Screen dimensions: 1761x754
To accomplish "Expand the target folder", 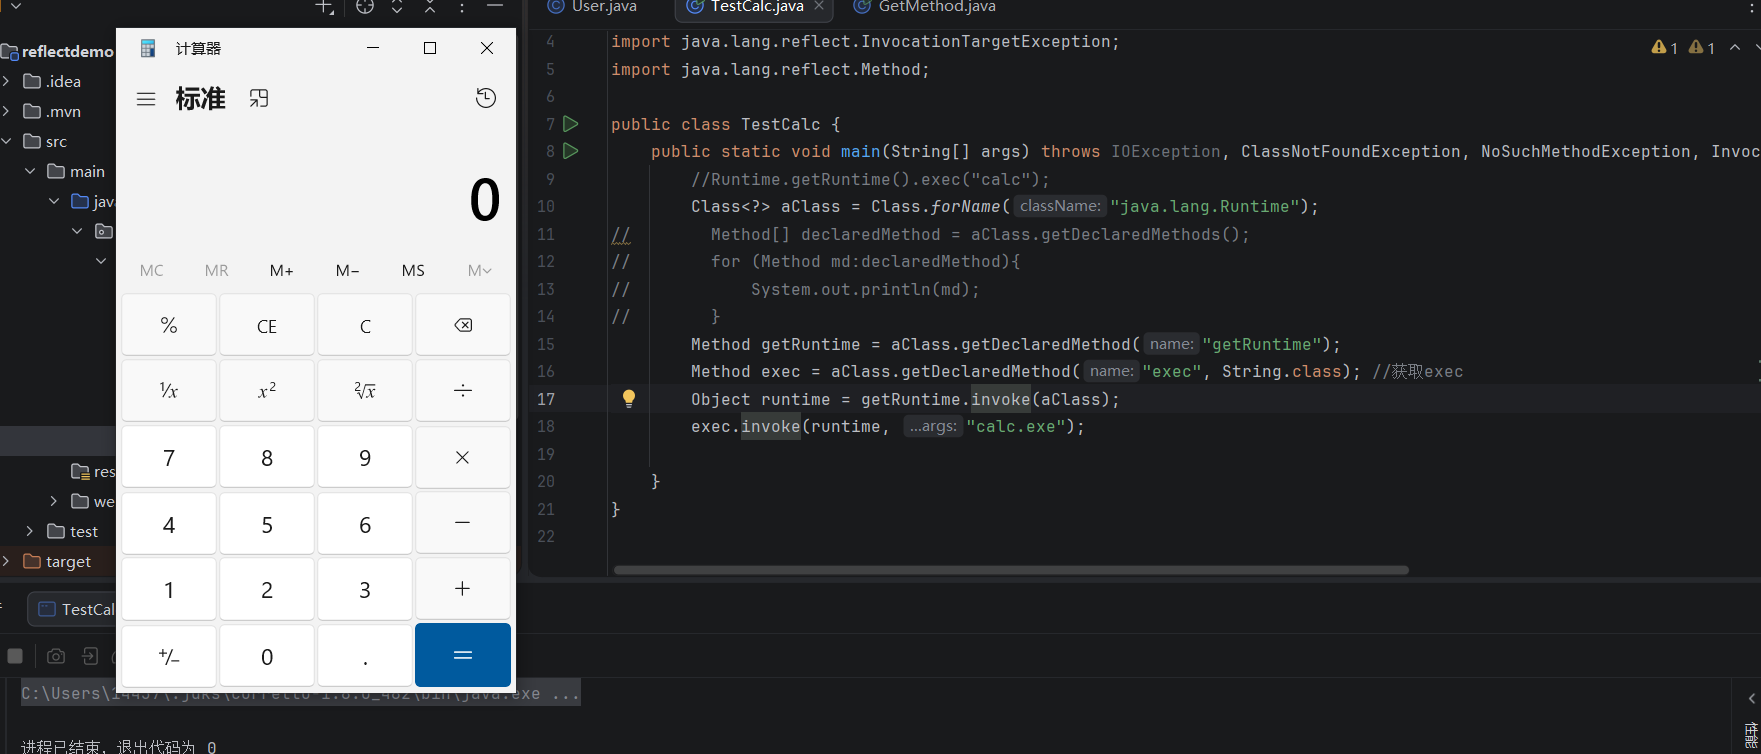I will (x=6, y=561).
